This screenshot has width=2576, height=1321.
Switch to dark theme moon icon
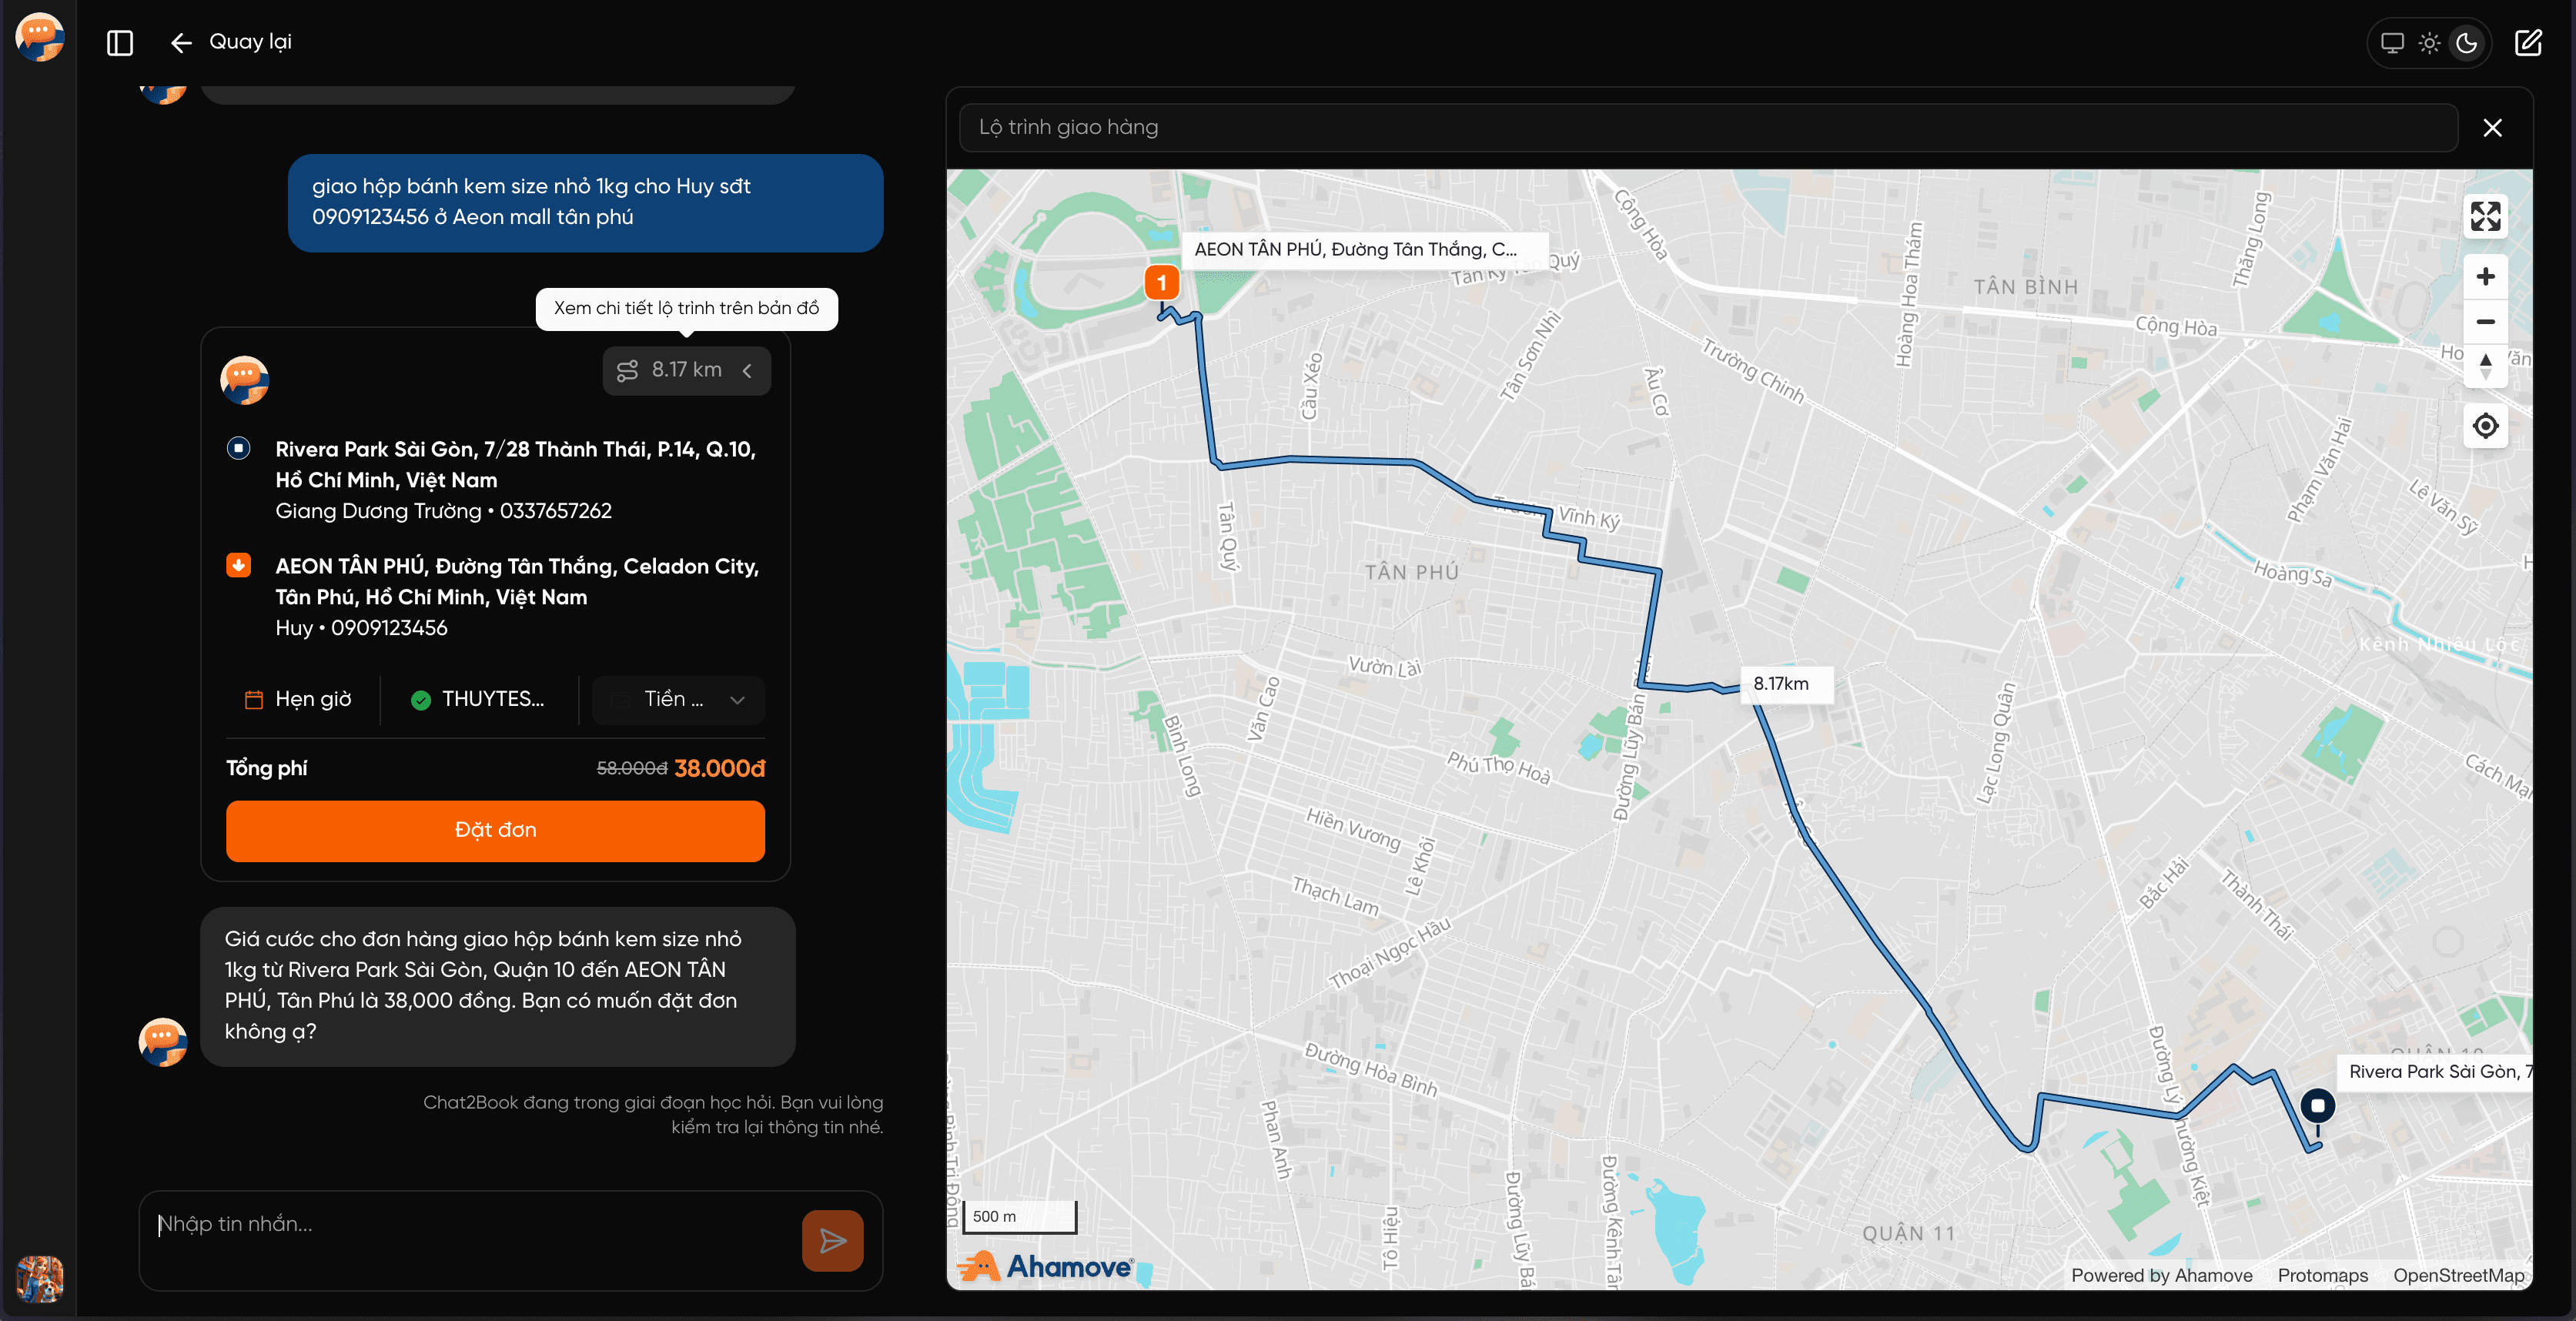(2467, 43)
